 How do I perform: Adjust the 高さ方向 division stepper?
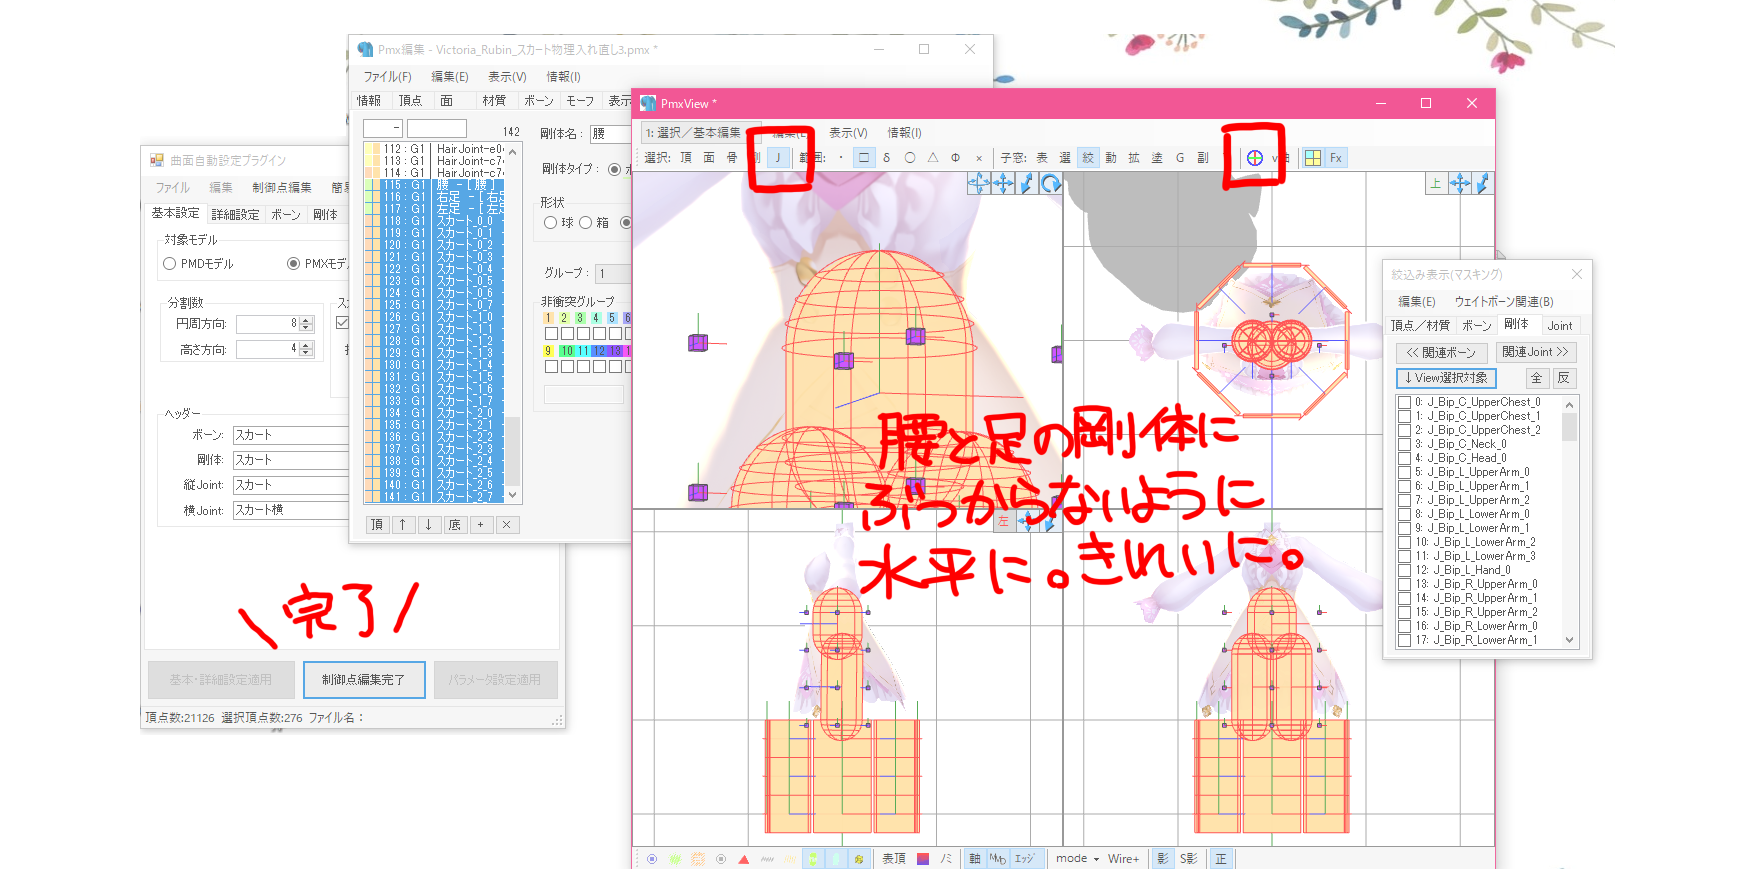[x=306, y=349]
